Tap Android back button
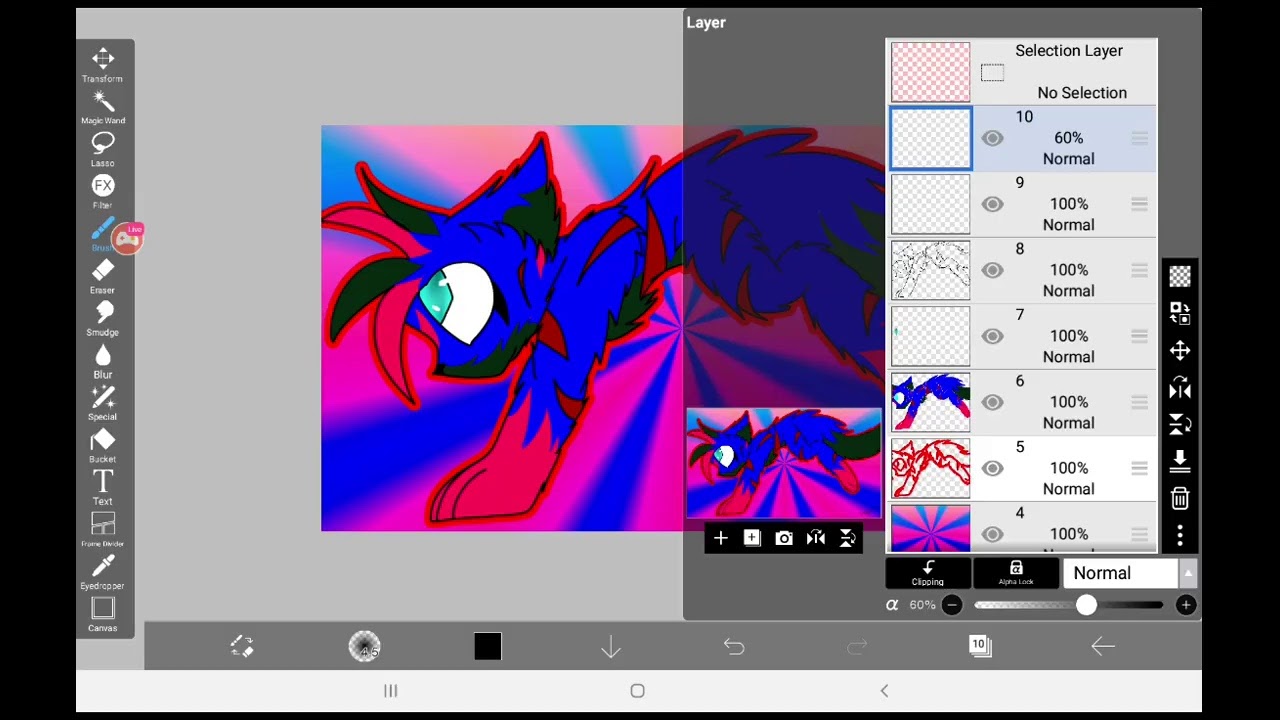Image resolution: width=1280 pixels, height=720 pixels. click(x=884, y=691)
